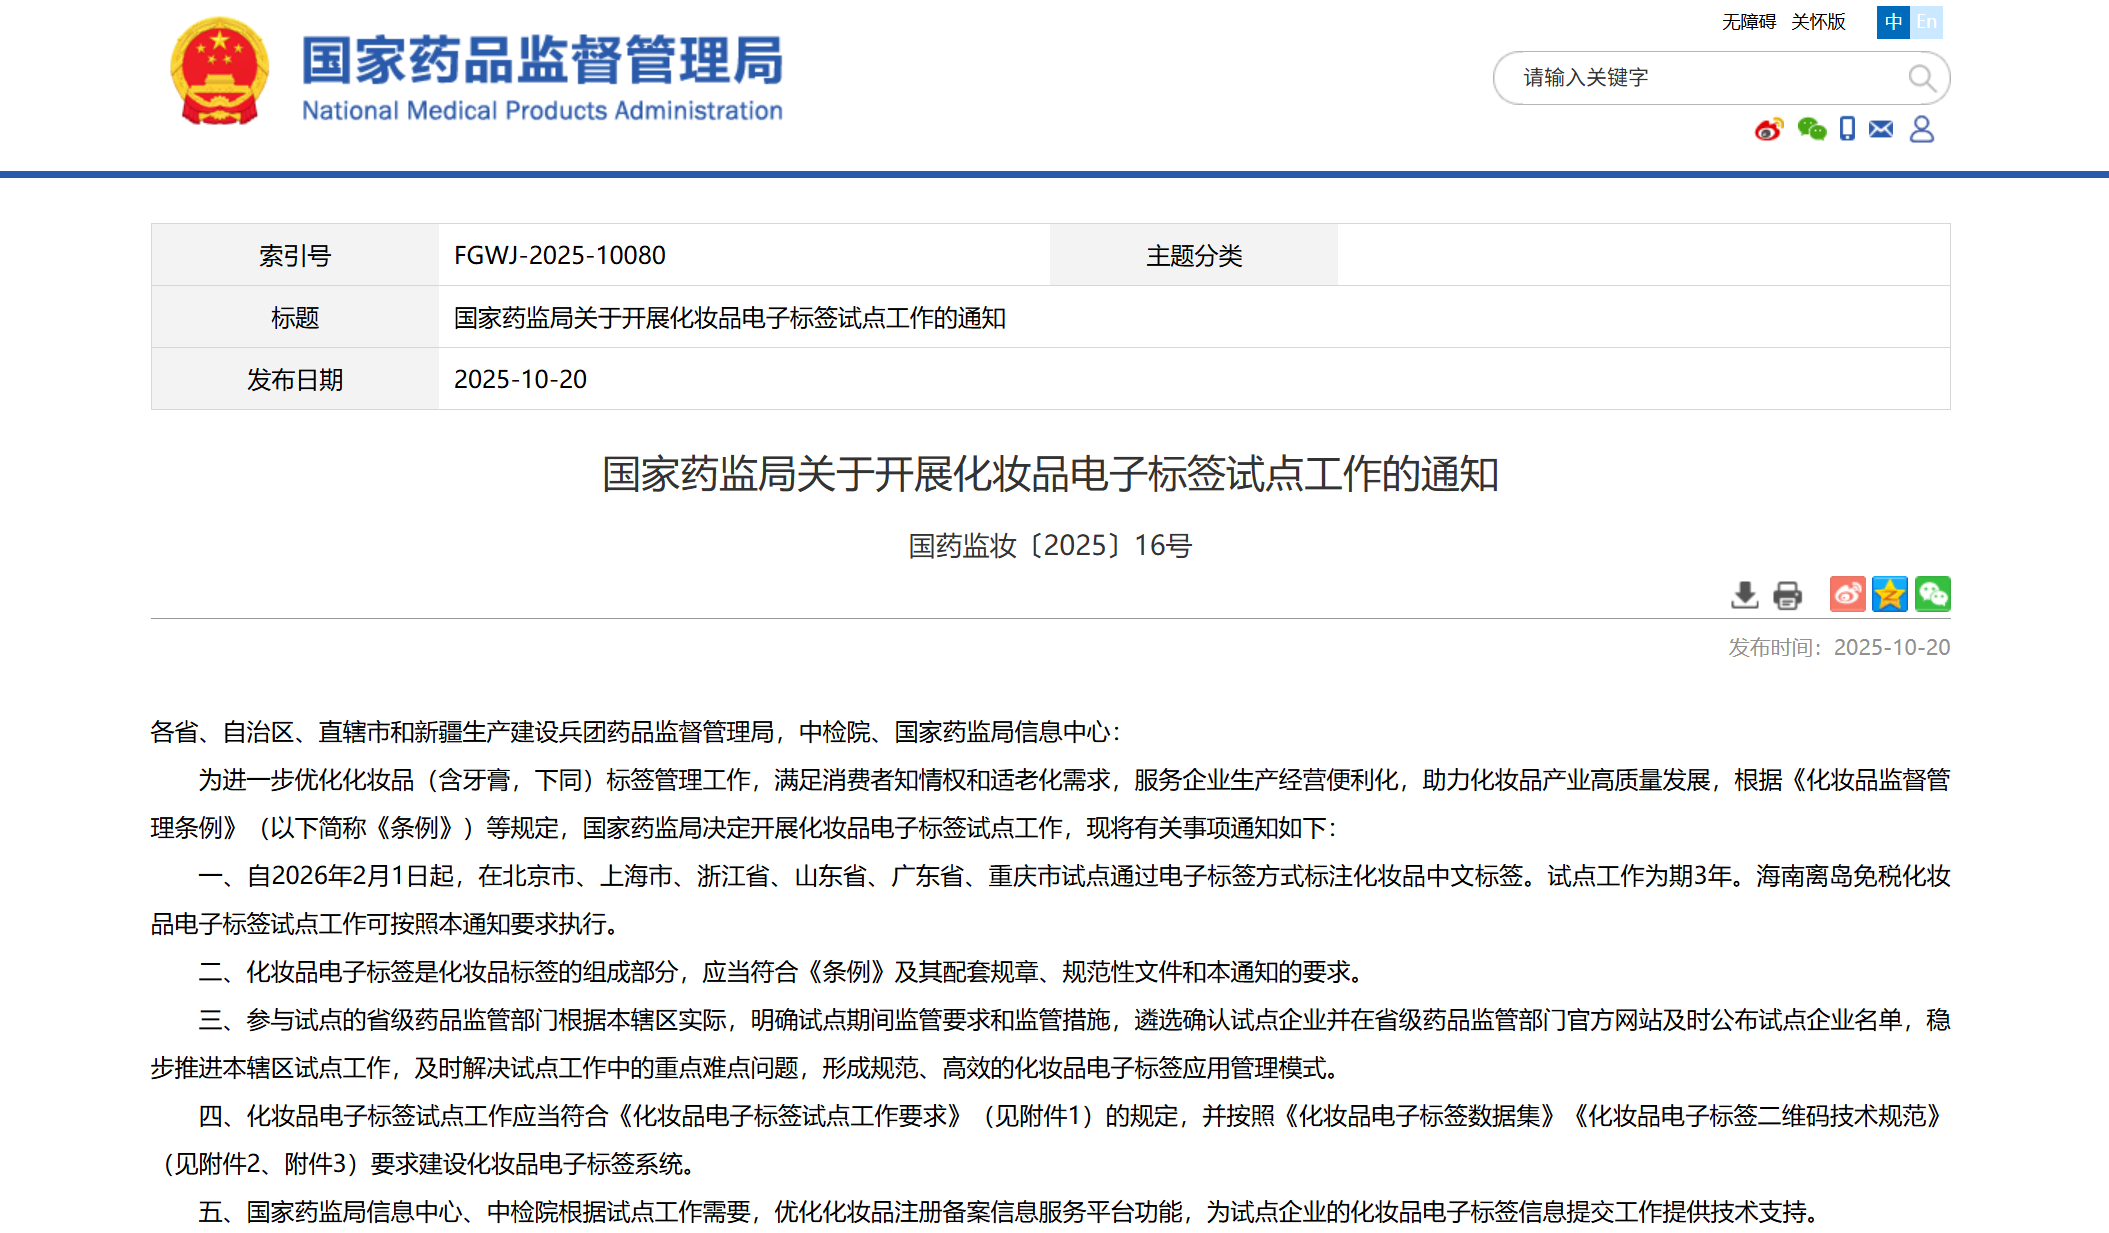Share to QZone star icon
Screen dimensions: 2109x1233
tap(1890, 594)
